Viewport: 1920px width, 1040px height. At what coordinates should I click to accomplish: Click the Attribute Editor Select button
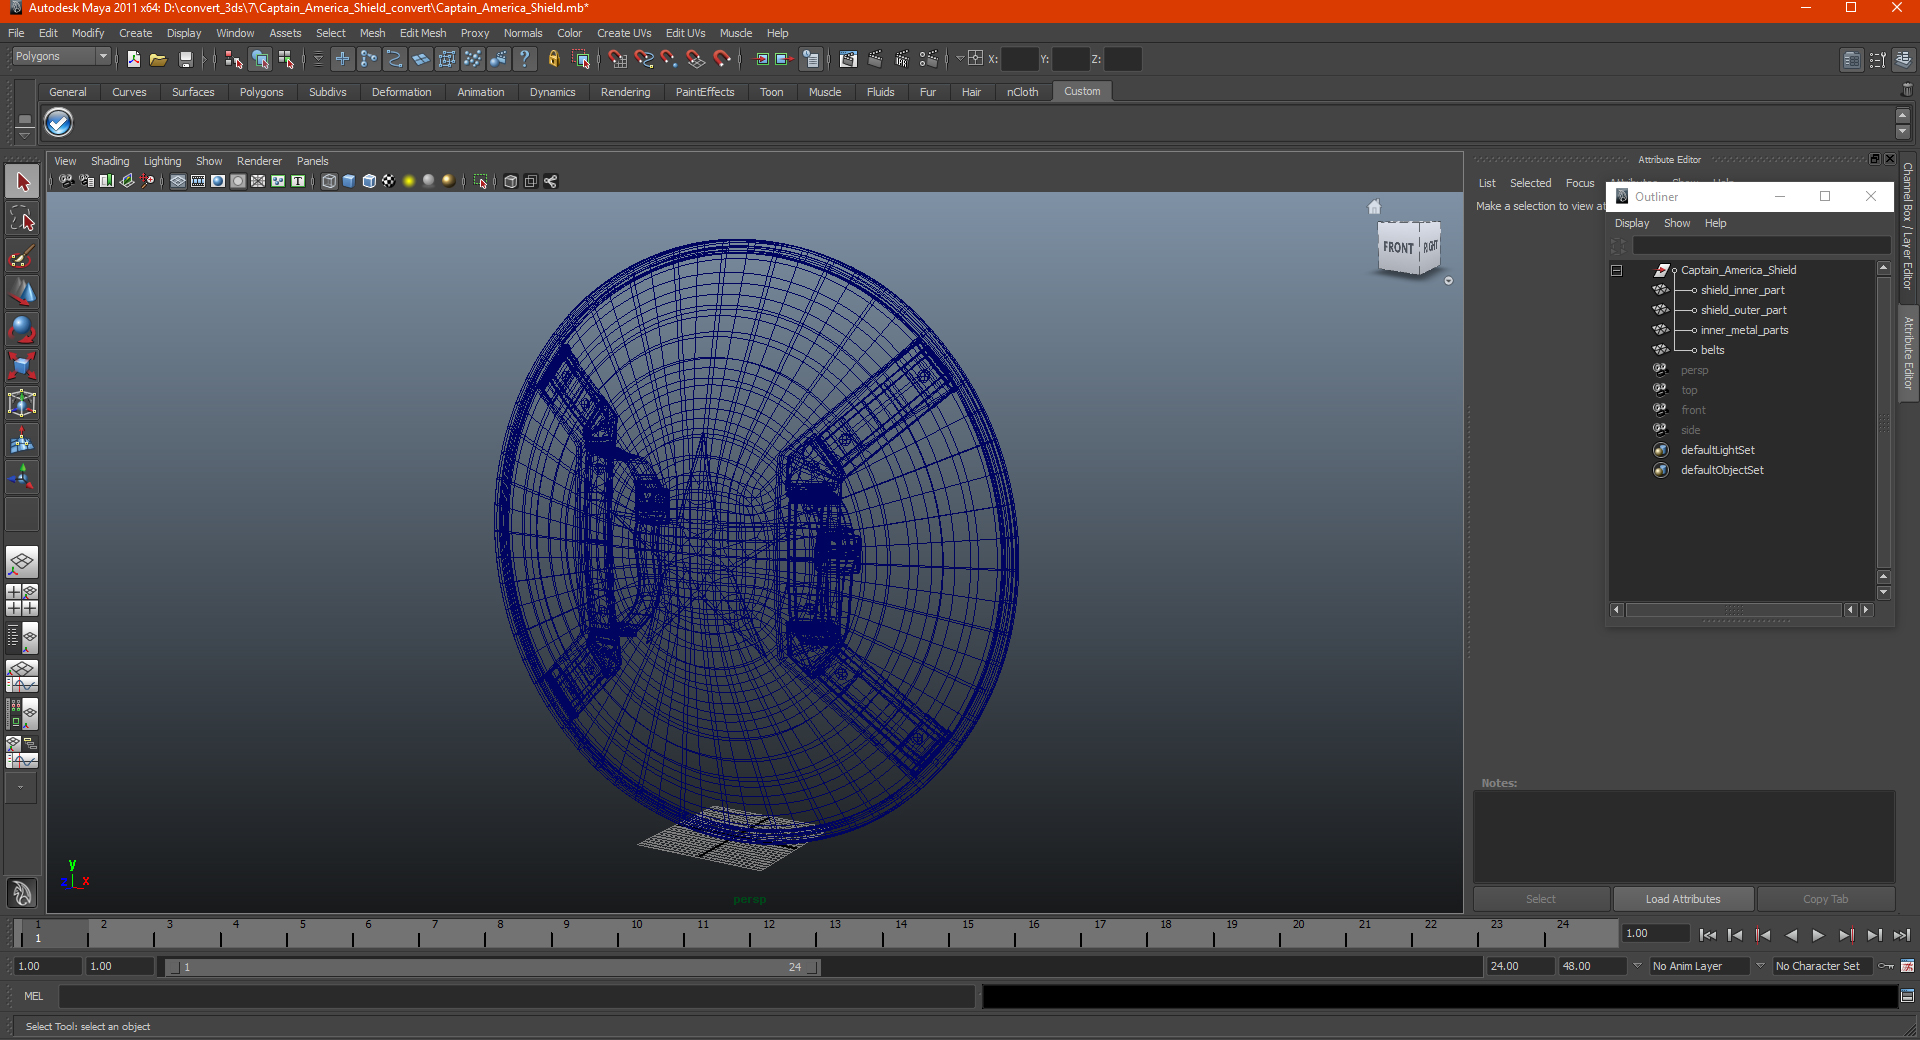coord(1541,899)
